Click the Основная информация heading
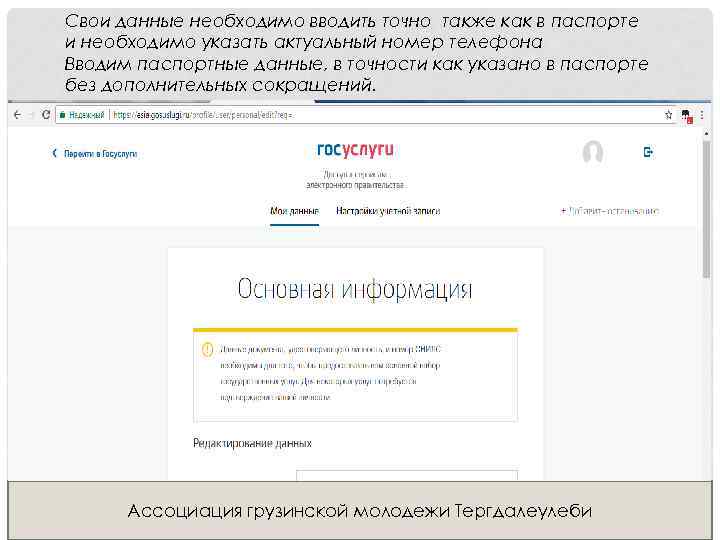720x540 pixels. click(x=355, y=289)
